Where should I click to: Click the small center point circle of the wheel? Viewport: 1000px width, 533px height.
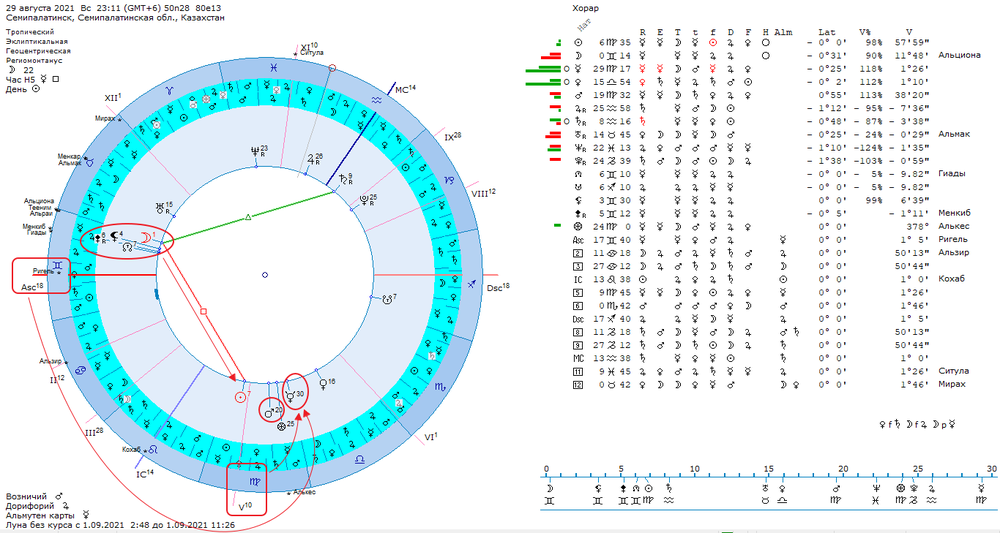[x=265, y=275]
